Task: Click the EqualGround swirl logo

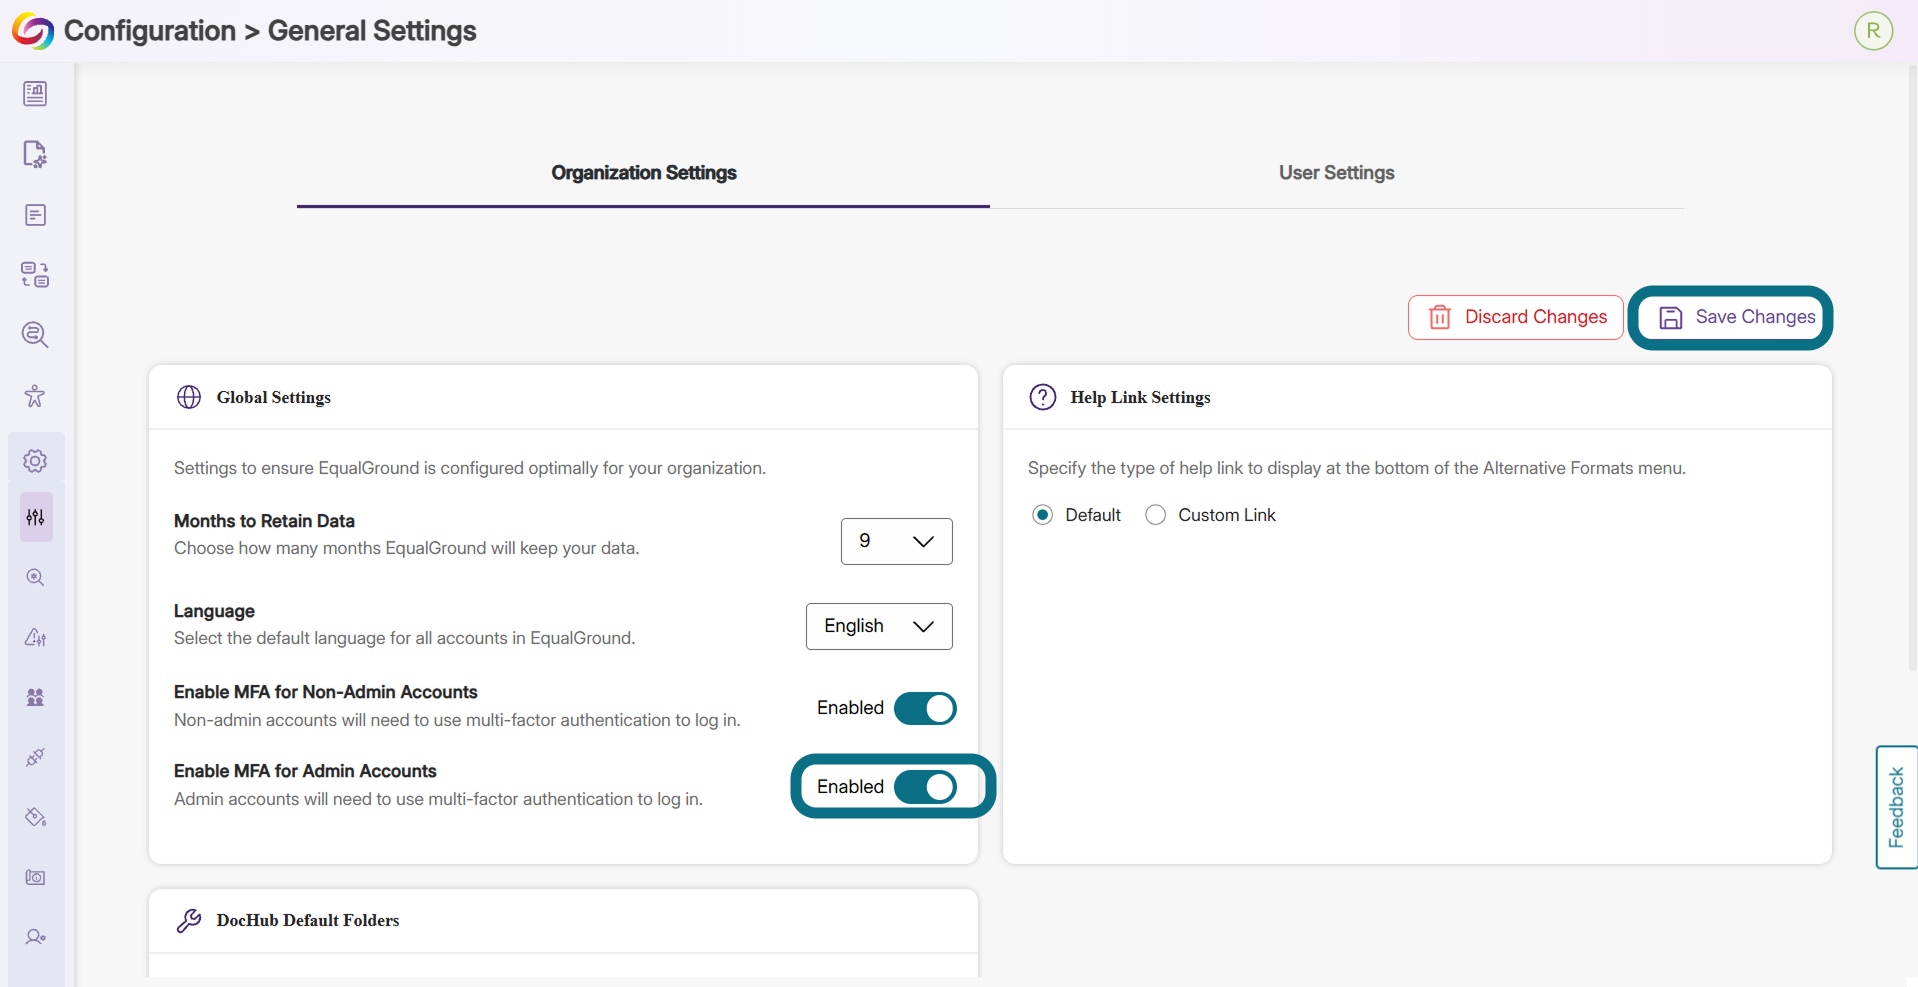Action: point(33,31)
